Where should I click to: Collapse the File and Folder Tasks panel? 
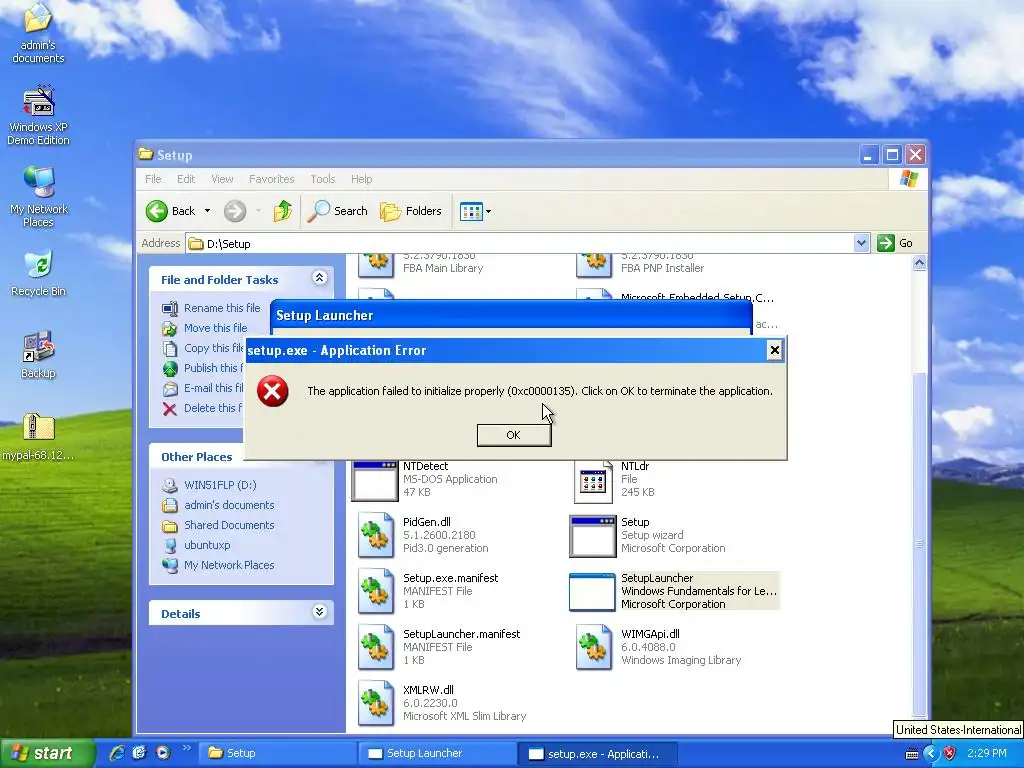point(319,278)
